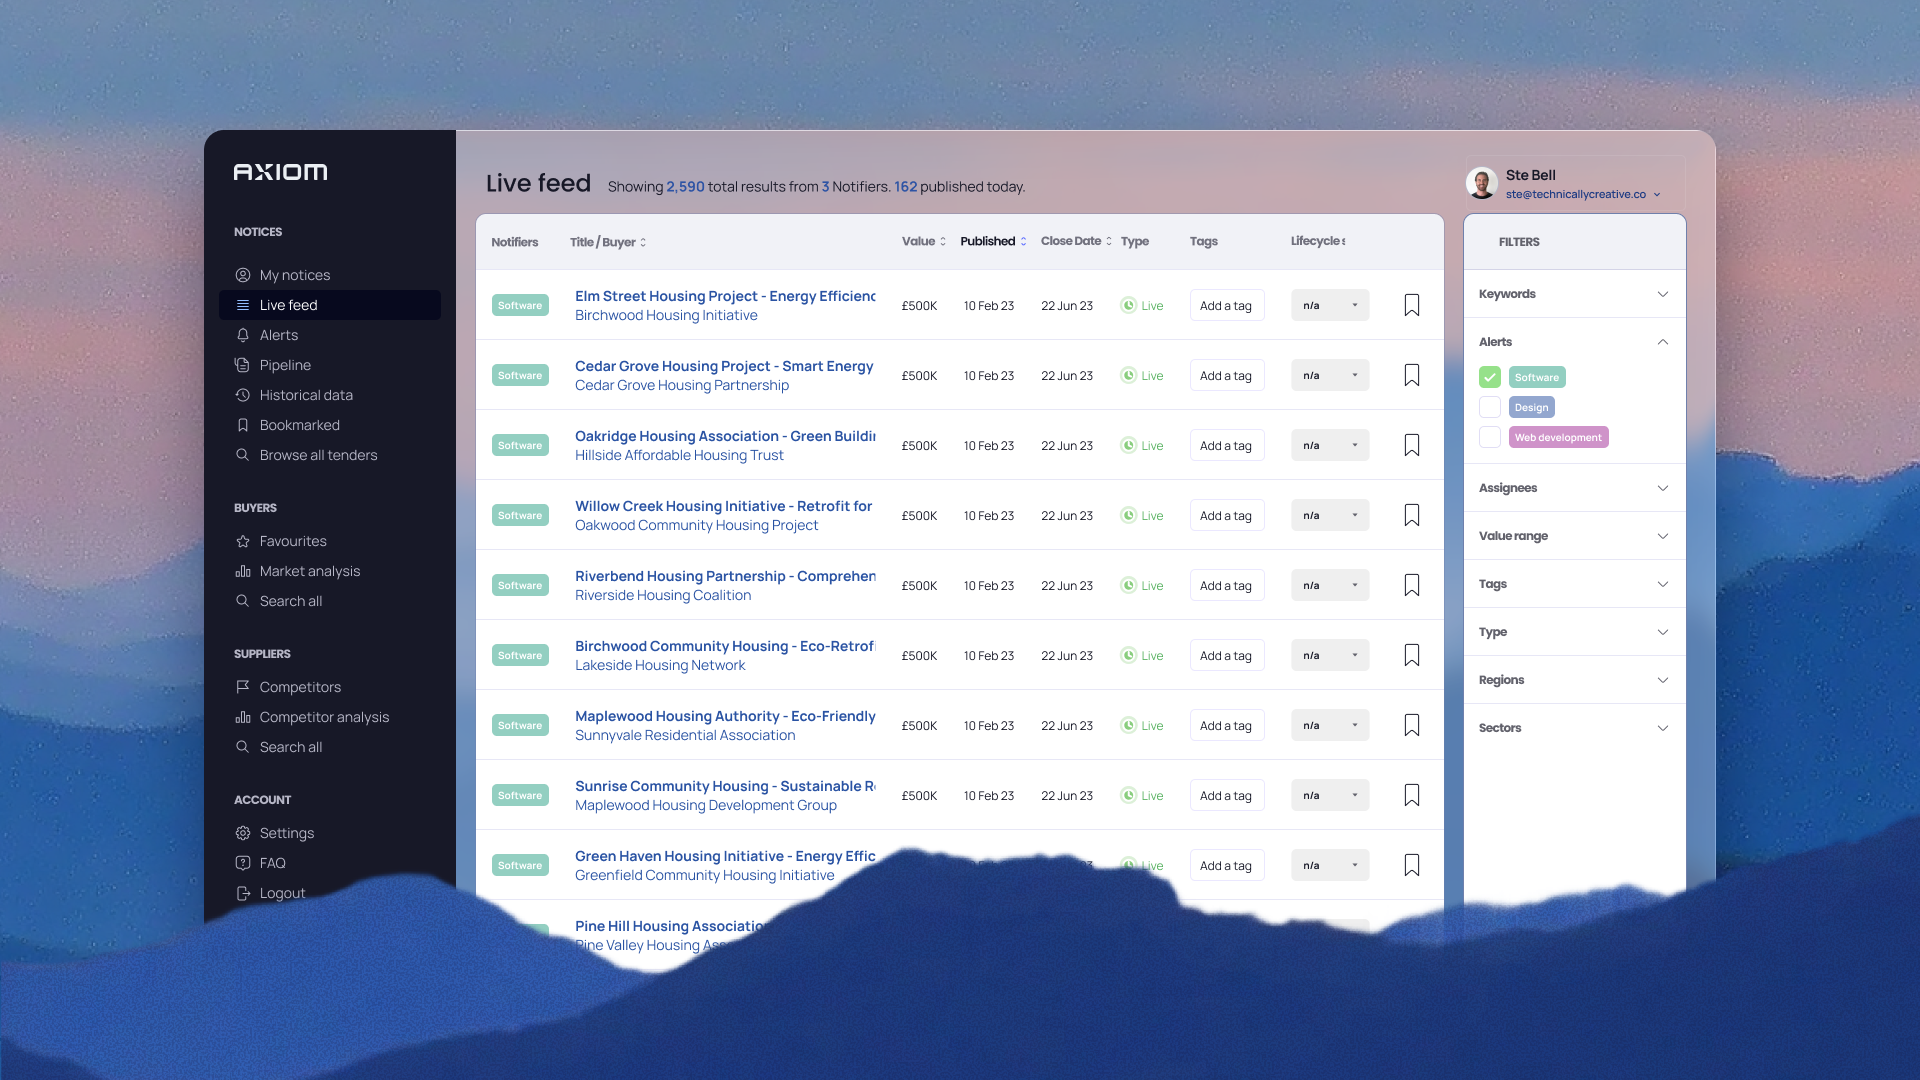Viewport: 1920px width, 1080px height.
Task: Open Market analysis chart icon
Action: [243, 571]
